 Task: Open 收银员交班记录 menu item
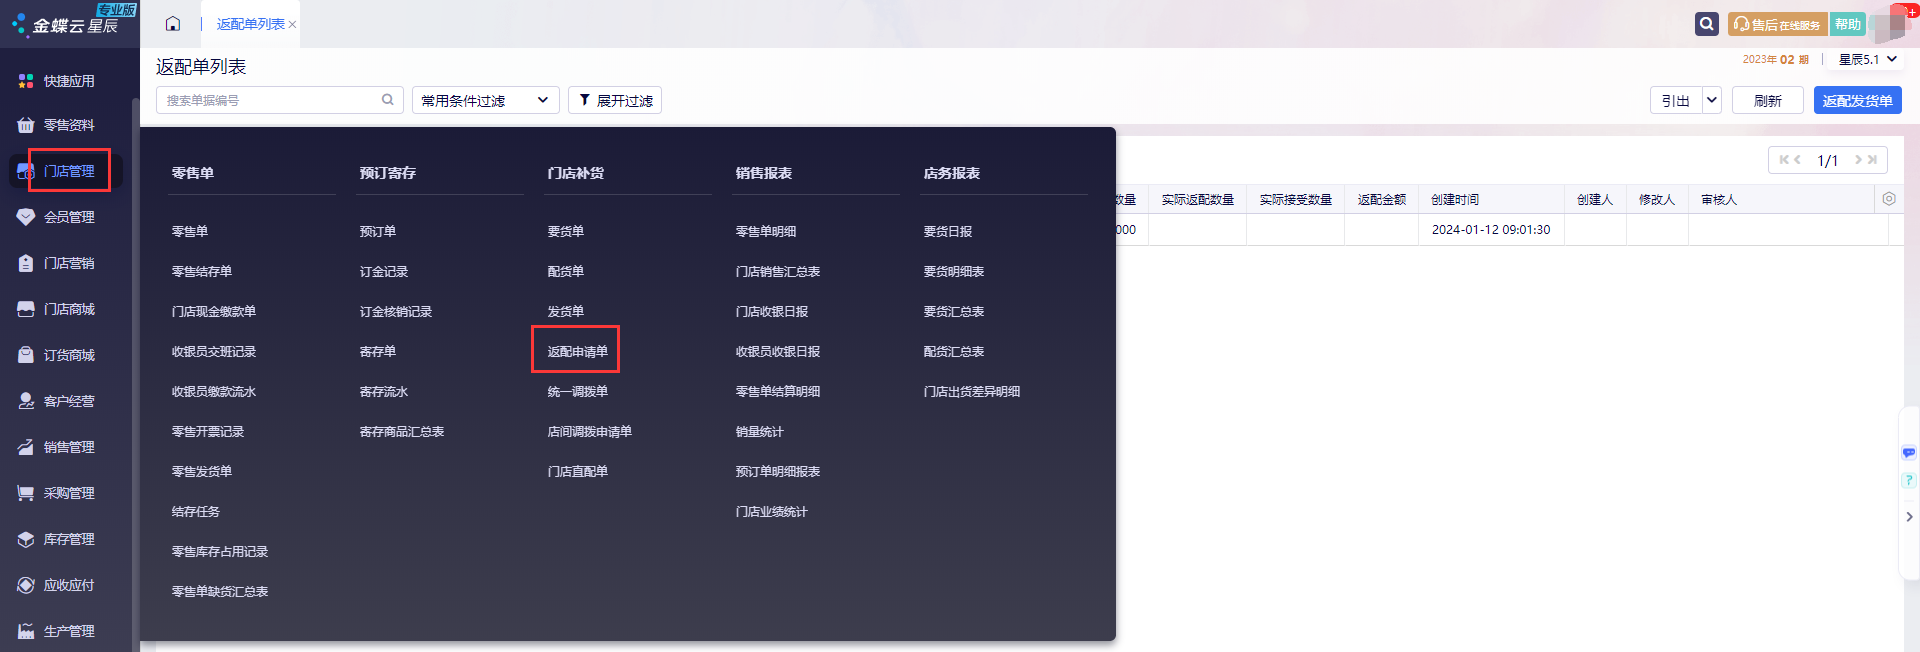coord(214,351)
